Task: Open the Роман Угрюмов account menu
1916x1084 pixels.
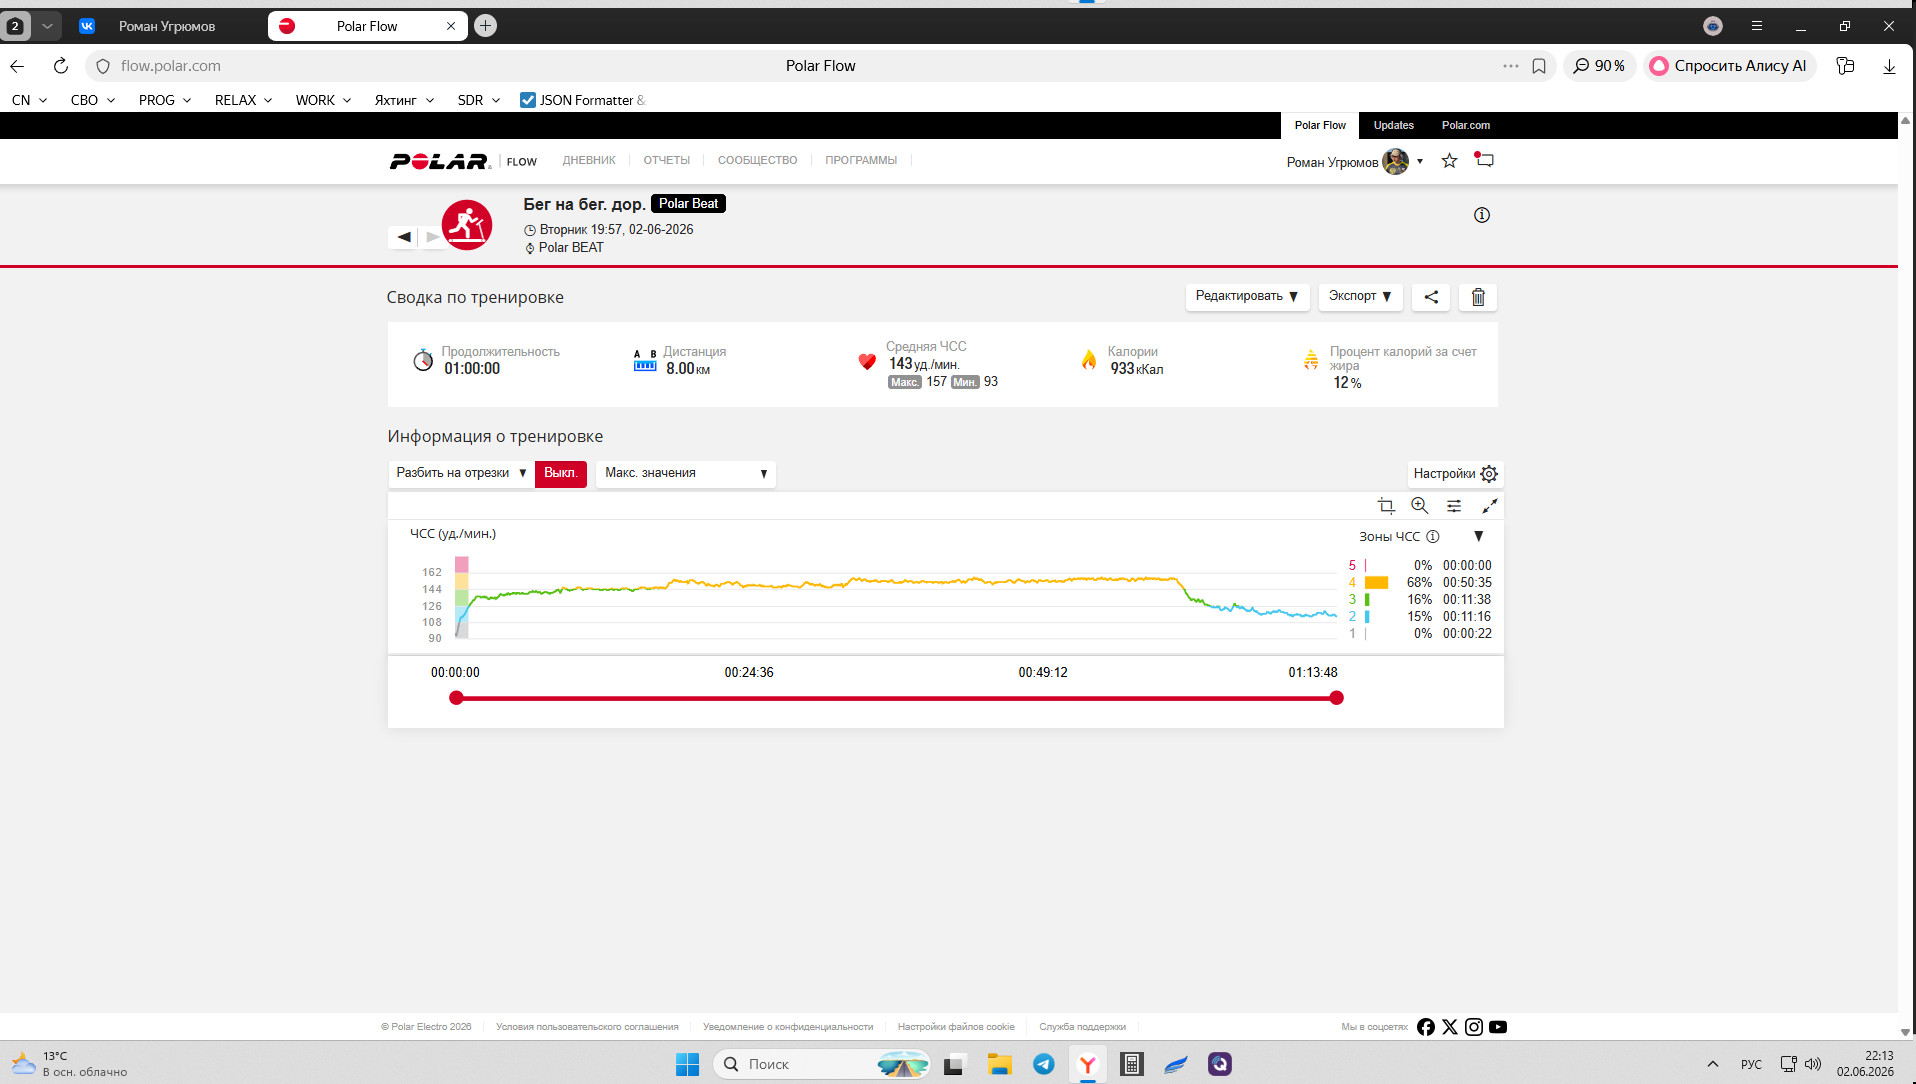Action: tap(1354, 162)
